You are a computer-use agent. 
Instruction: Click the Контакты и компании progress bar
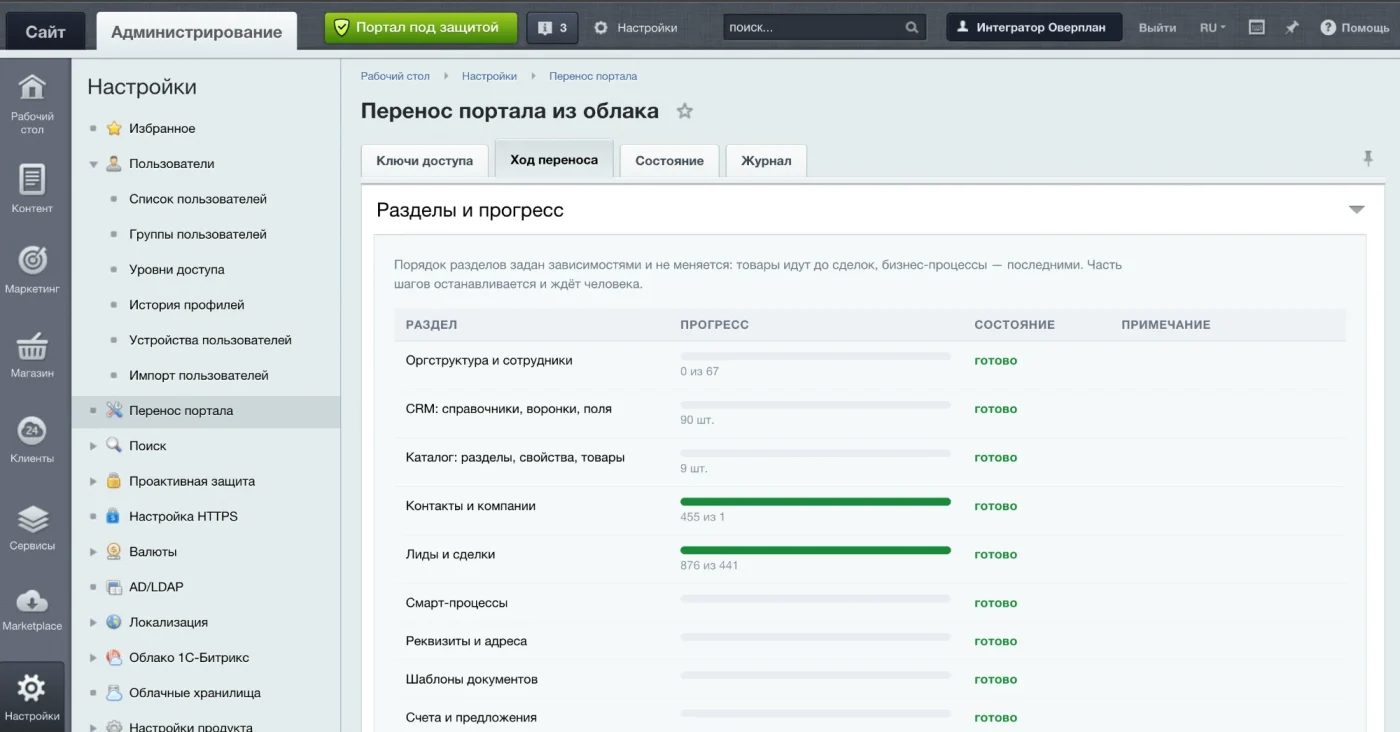[815, 502]
